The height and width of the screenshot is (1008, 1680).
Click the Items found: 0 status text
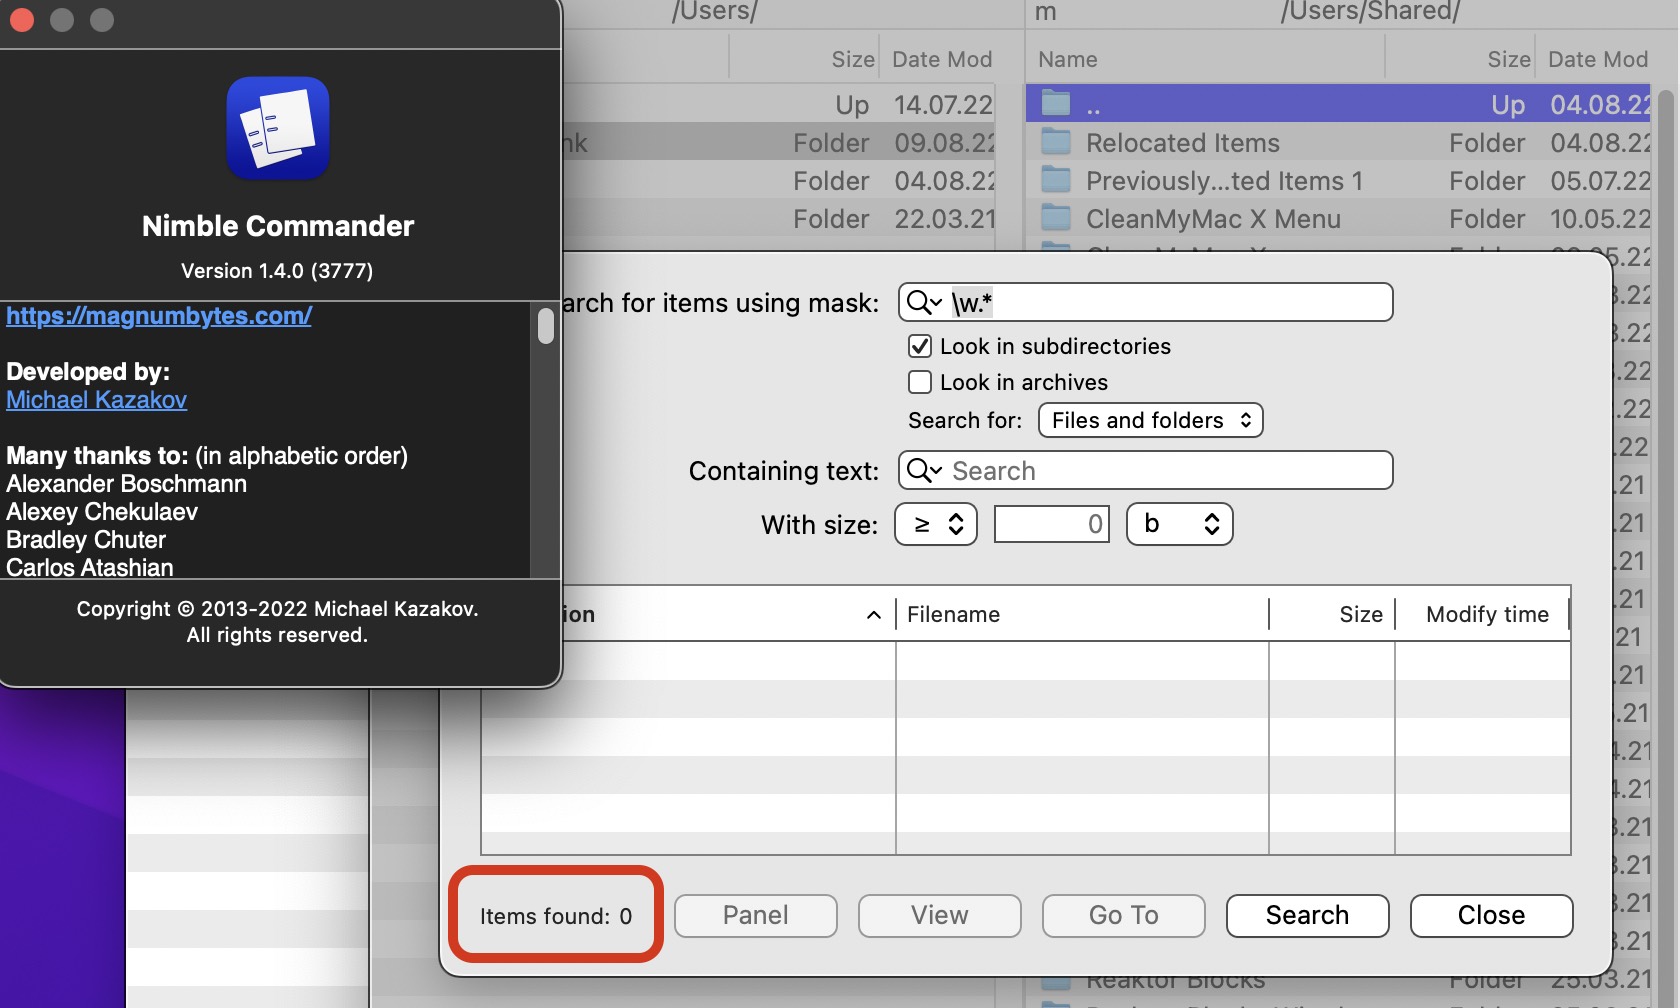coord(556,916)
